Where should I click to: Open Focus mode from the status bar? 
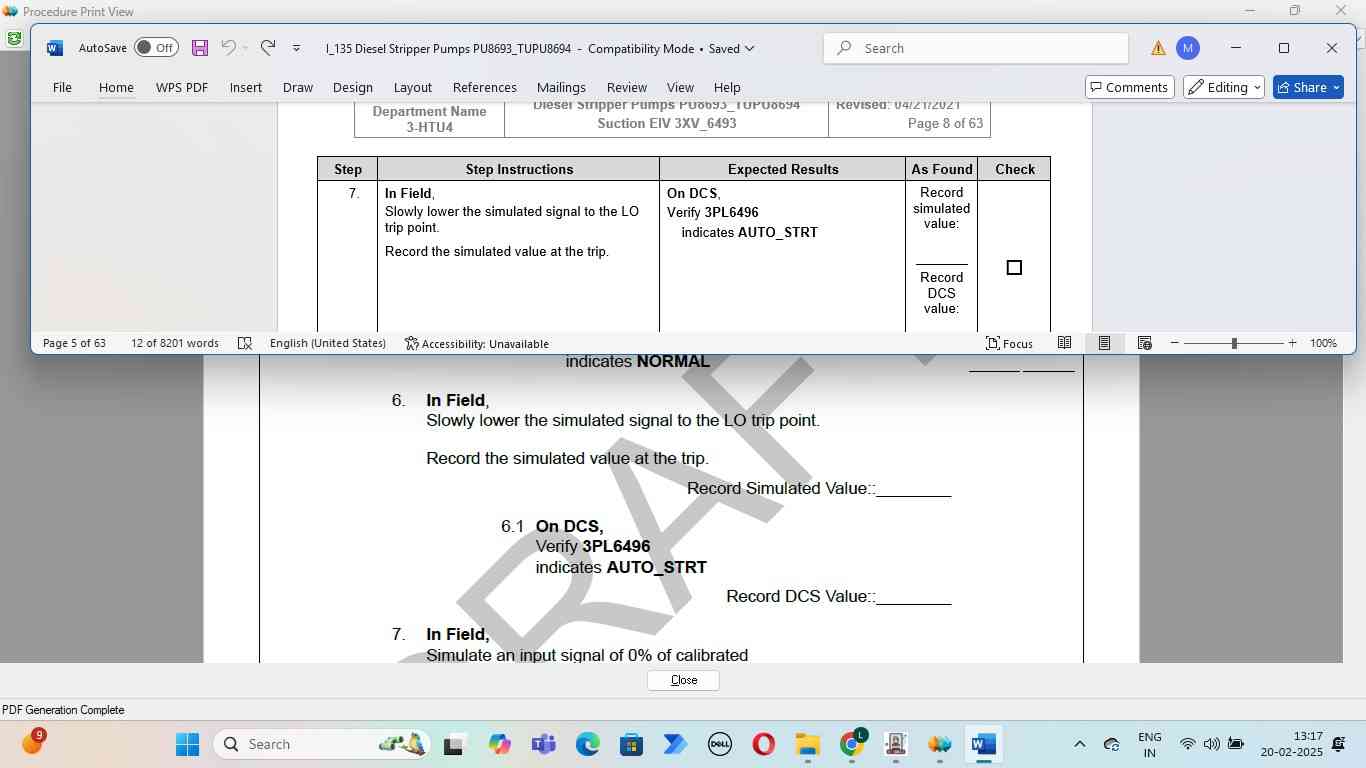(x=1009, y=343)
